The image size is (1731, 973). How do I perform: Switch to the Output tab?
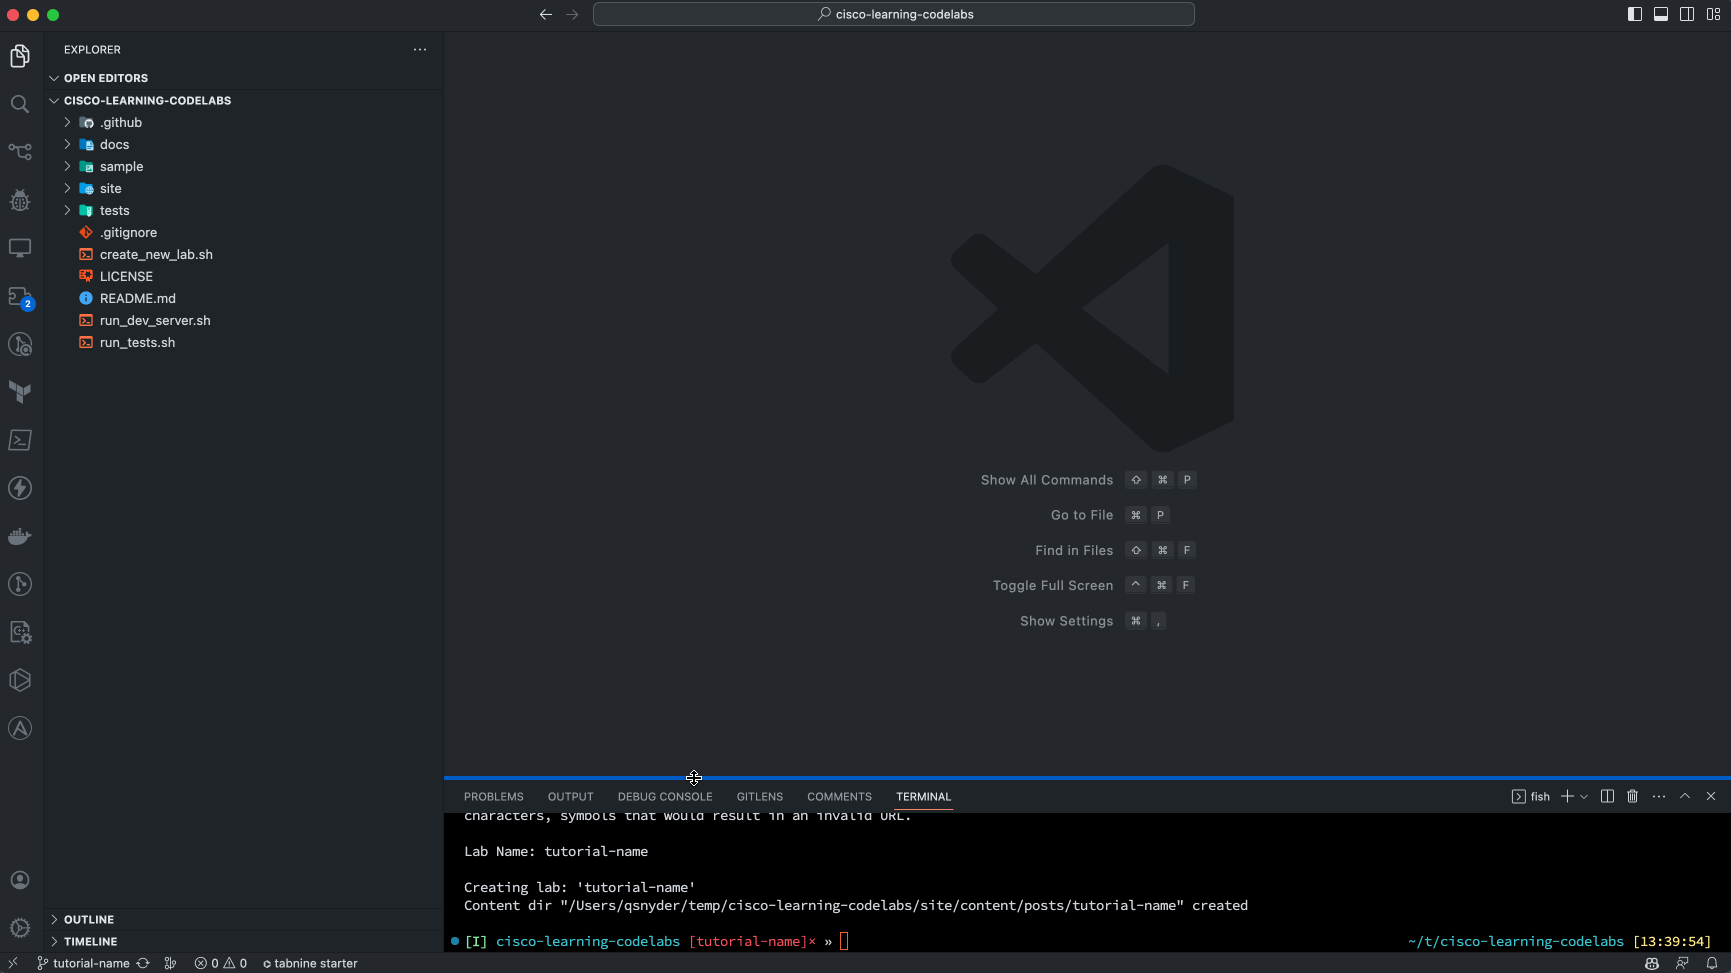571,797
